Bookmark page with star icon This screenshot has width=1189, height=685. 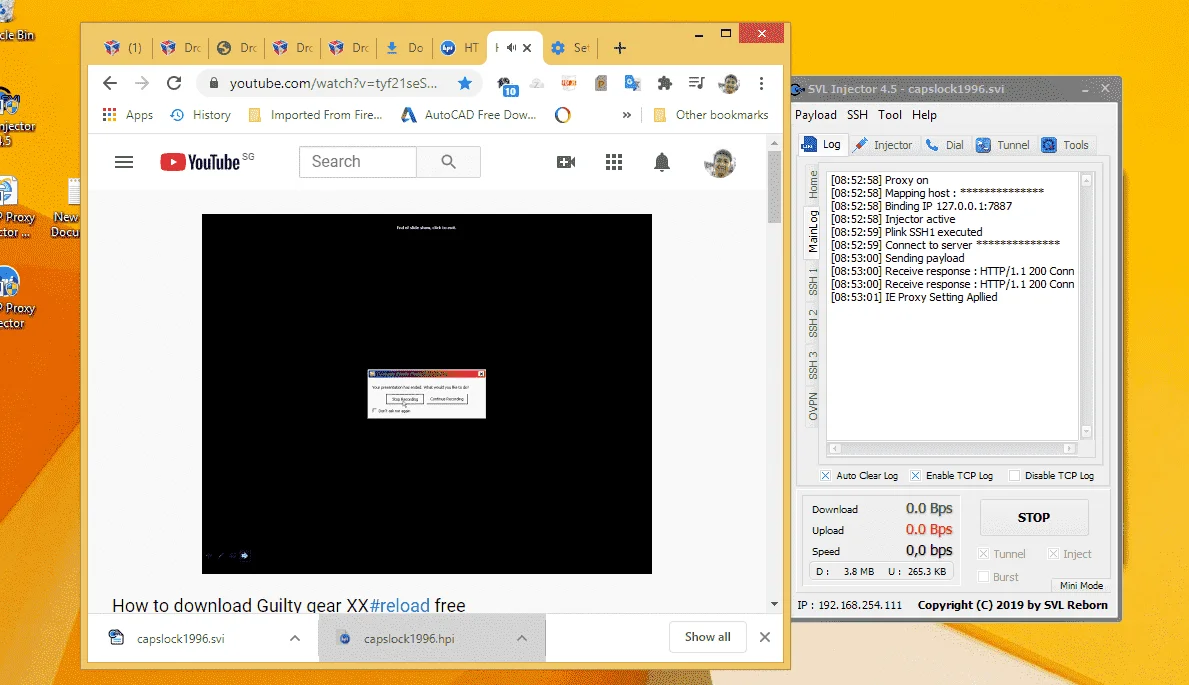[465, 83]
